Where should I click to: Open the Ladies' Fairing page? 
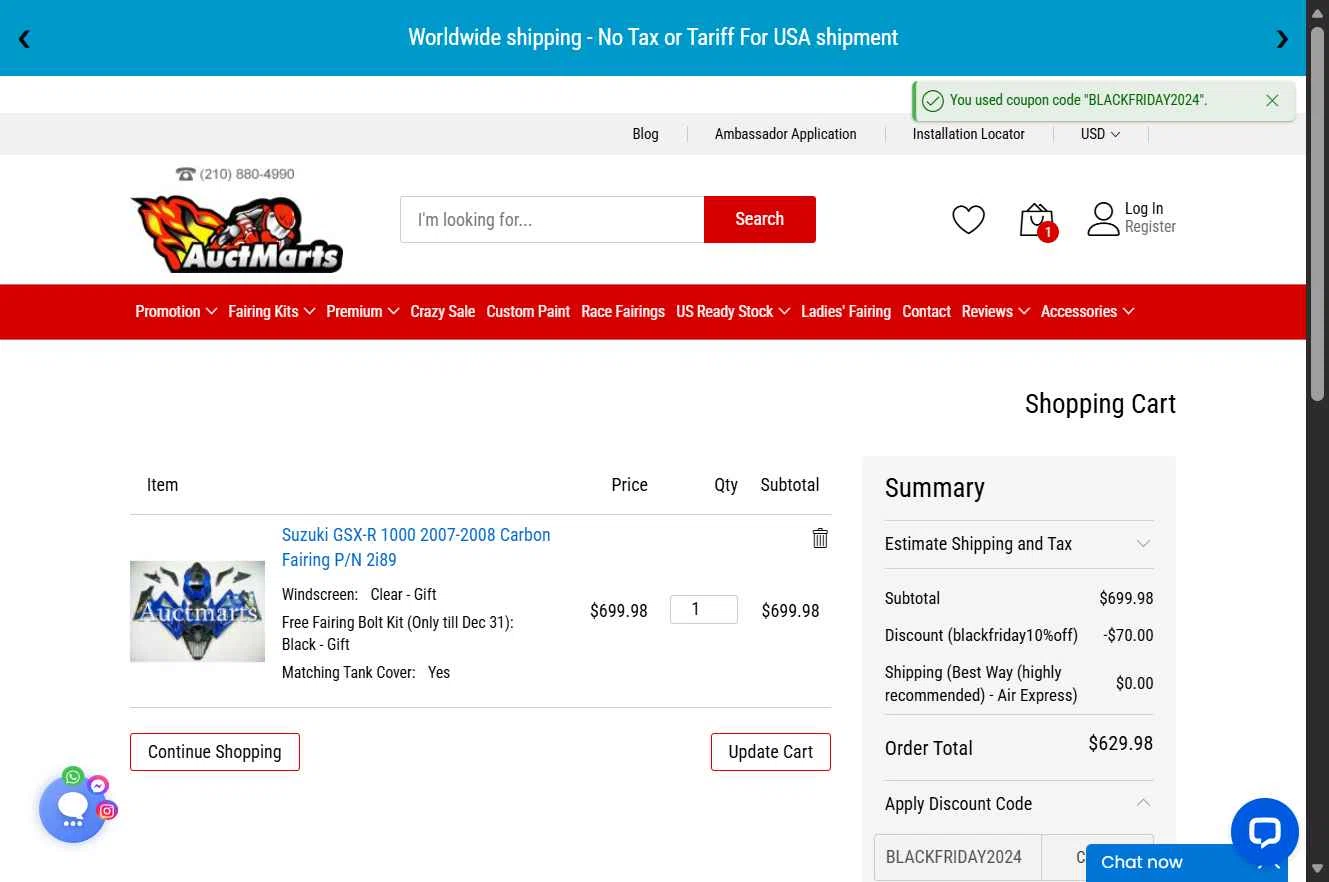846,312
